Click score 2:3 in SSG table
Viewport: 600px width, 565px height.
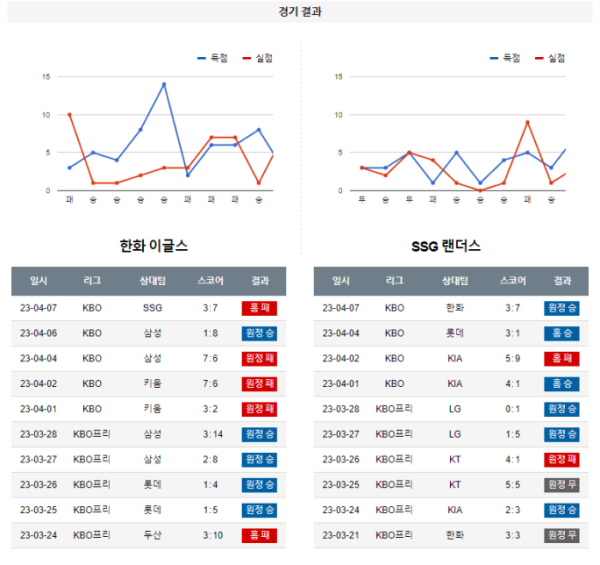tap(513, 510)
